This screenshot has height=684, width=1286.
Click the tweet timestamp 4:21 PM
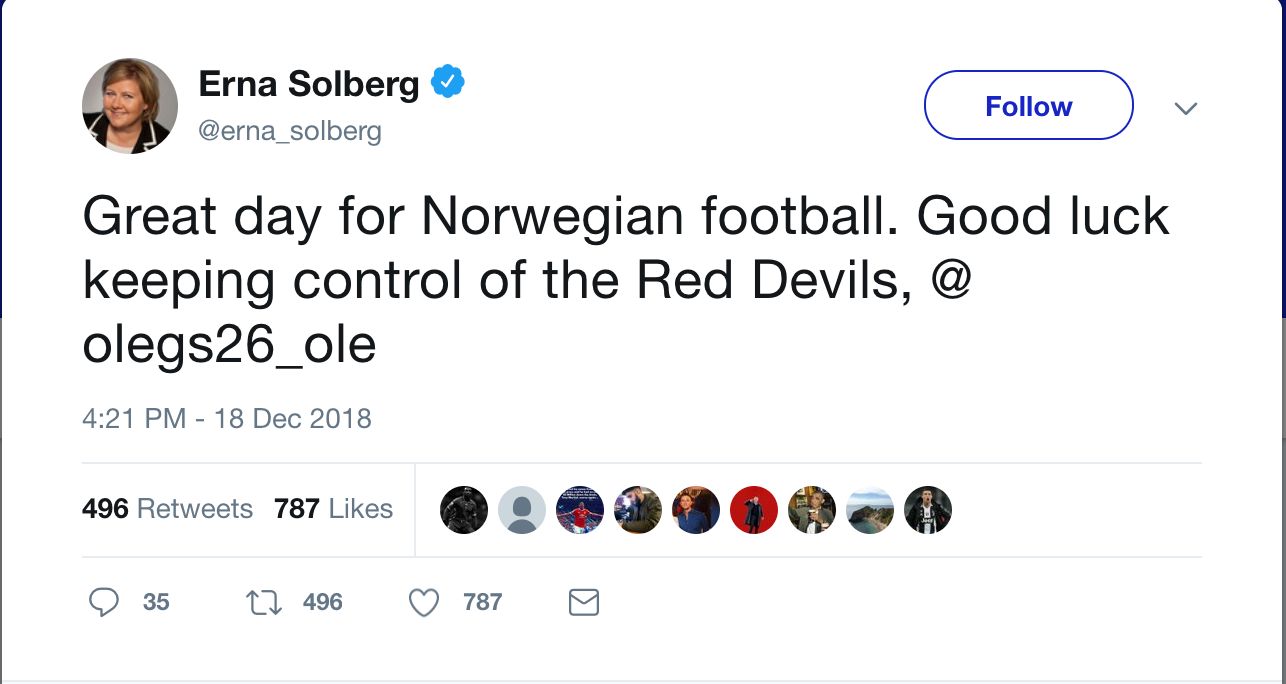click(227, 419)
